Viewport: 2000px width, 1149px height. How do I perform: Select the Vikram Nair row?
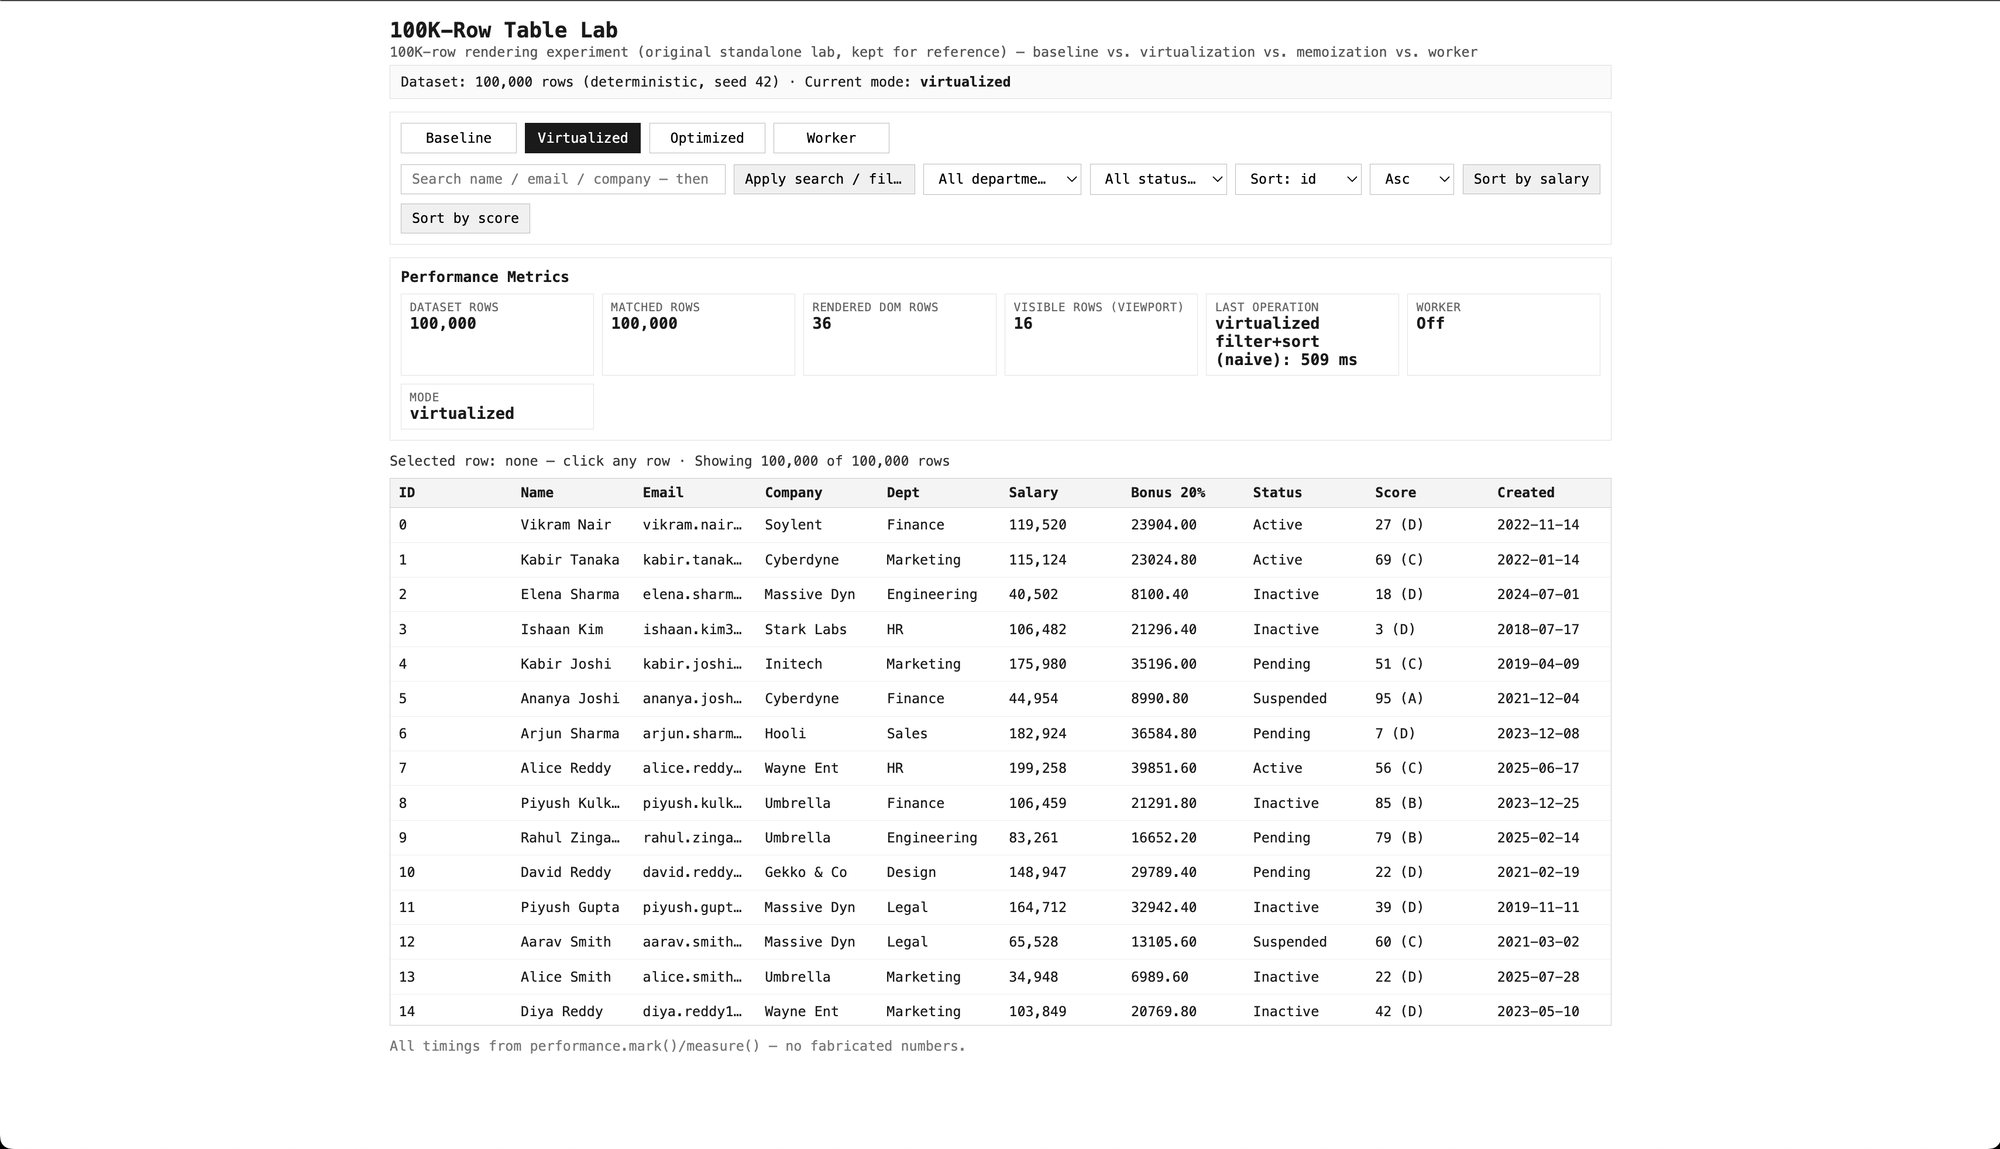[x=1000, y=525]
